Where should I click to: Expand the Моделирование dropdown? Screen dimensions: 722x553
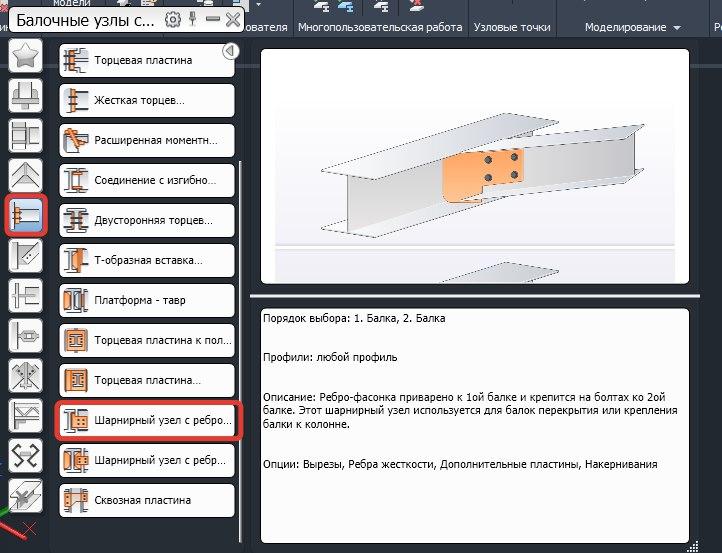[x=632, y=28]
